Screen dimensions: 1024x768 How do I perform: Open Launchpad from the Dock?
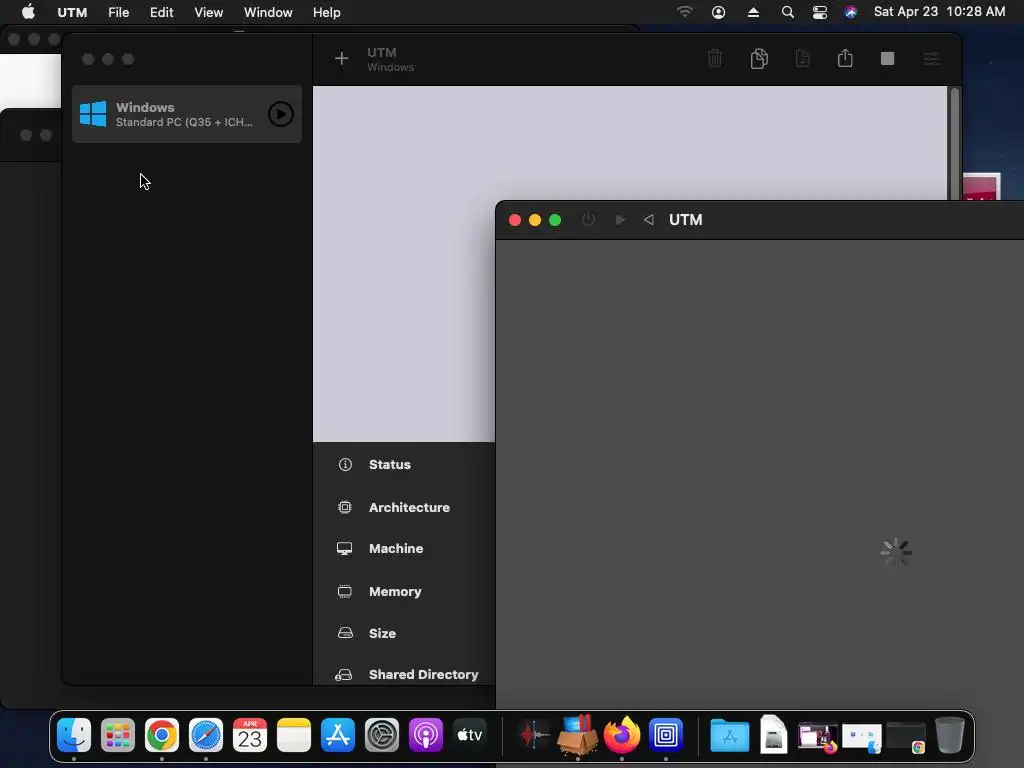point(118,735)
